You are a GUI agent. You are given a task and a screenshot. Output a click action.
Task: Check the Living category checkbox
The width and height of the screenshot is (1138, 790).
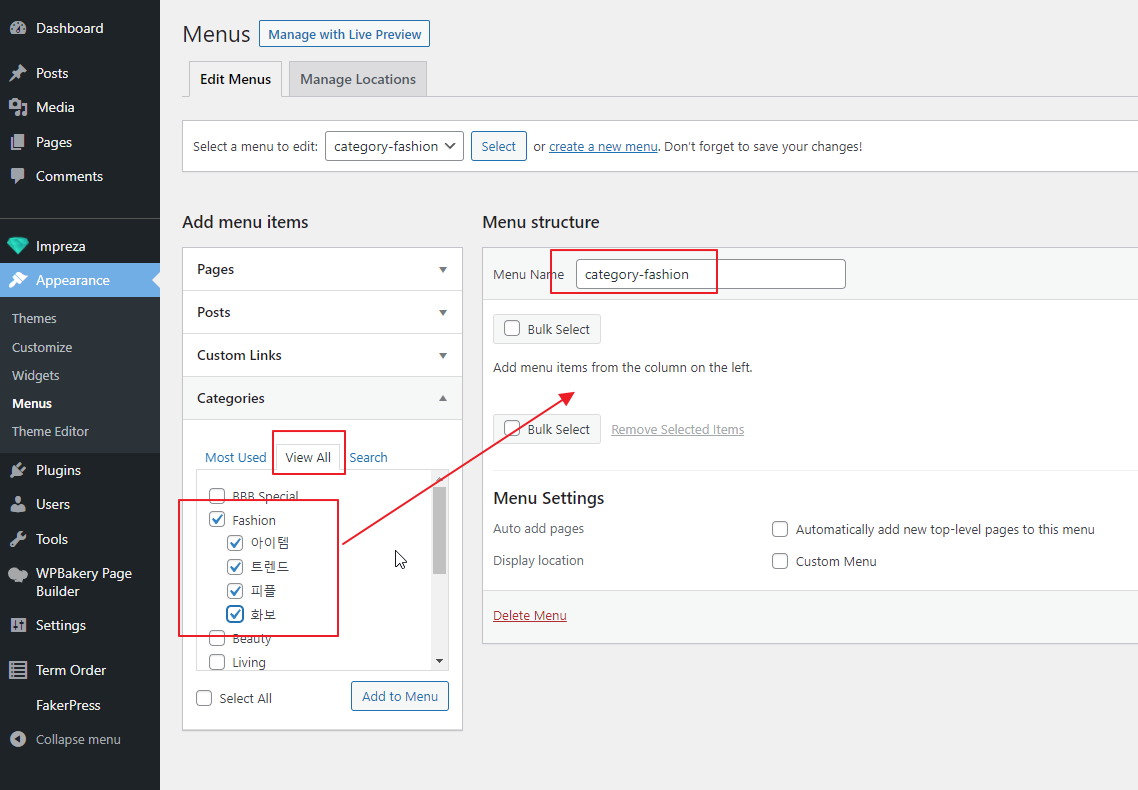coord(217,662)
